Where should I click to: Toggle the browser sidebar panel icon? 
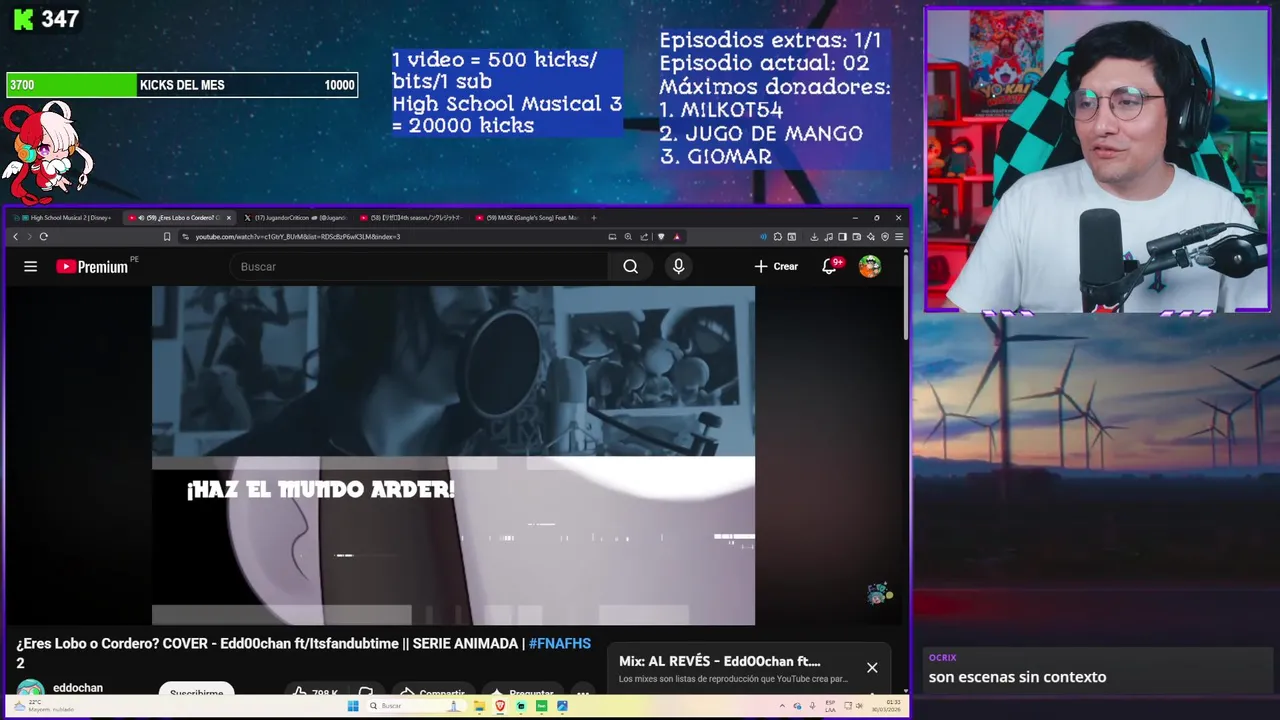click(842, 236)
